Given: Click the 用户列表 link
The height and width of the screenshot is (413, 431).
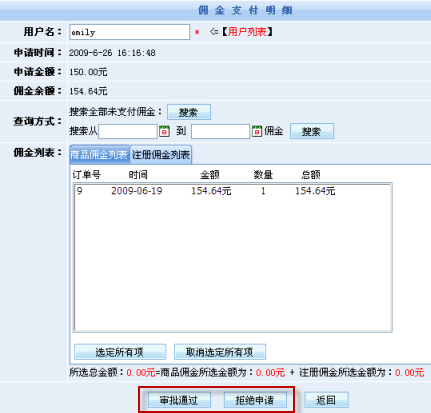Looking at the screenshot, I should pyautogui.click(x=247, y=32).
